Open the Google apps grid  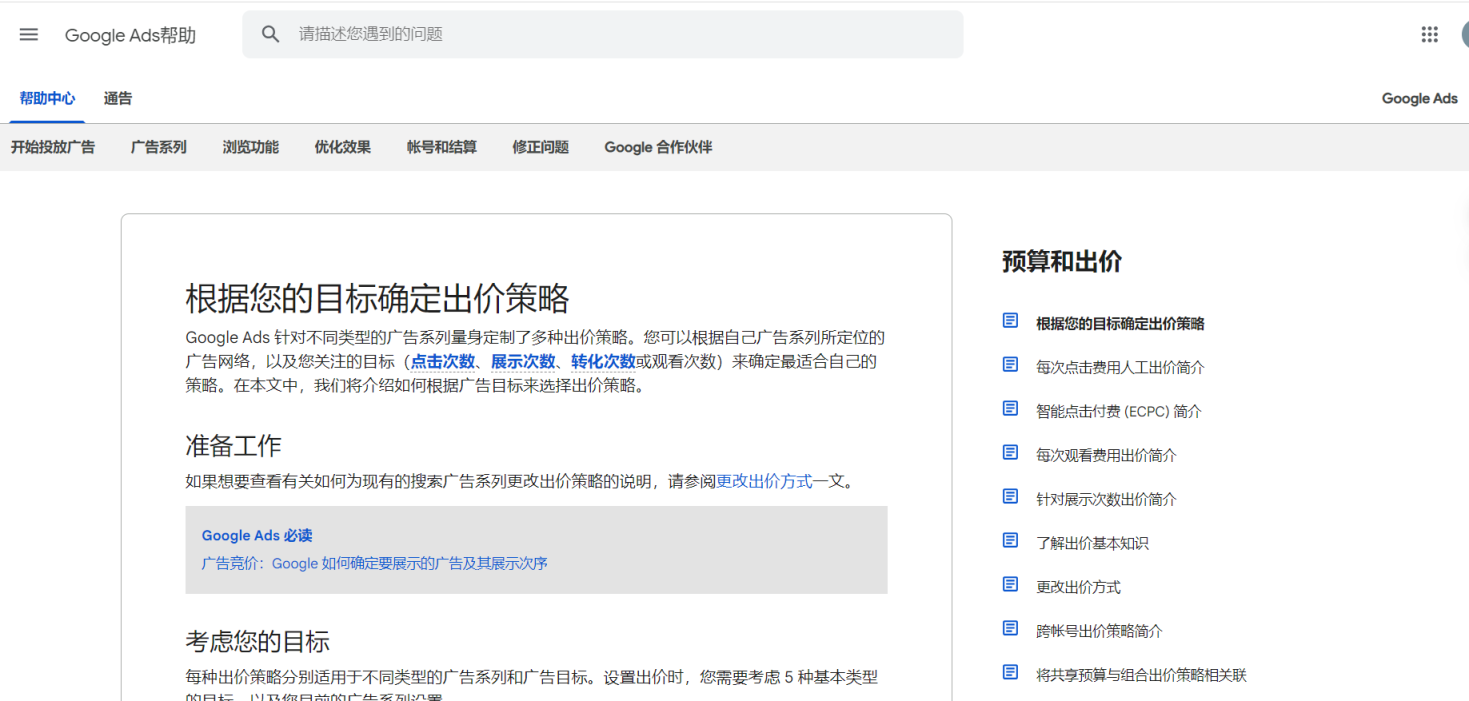(x=1429, y=33)
